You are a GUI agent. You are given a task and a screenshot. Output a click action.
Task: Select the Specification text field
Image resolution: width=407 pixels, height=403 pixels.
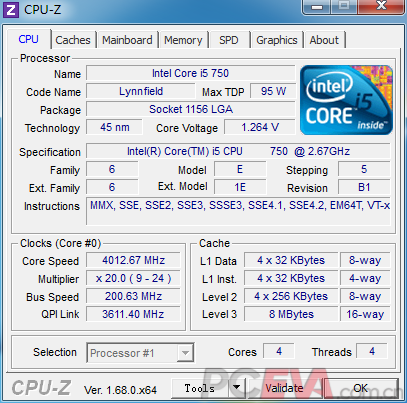coord(238,151)
